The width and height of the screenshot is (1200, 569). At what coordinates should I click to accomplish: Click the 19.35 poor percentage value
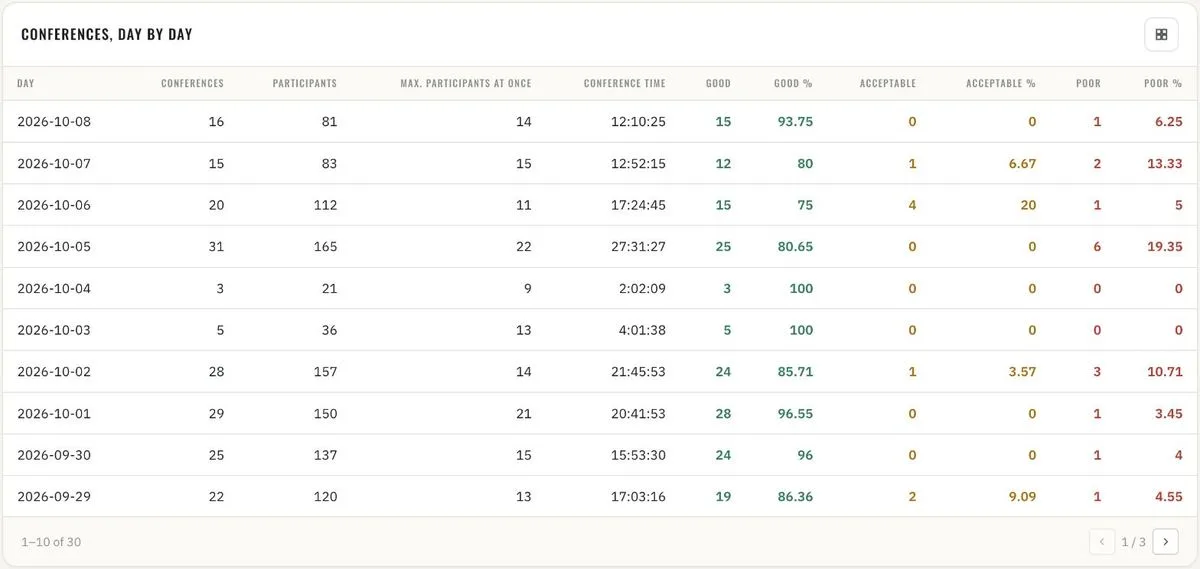pyautogui.click(x=1164, y=247)
